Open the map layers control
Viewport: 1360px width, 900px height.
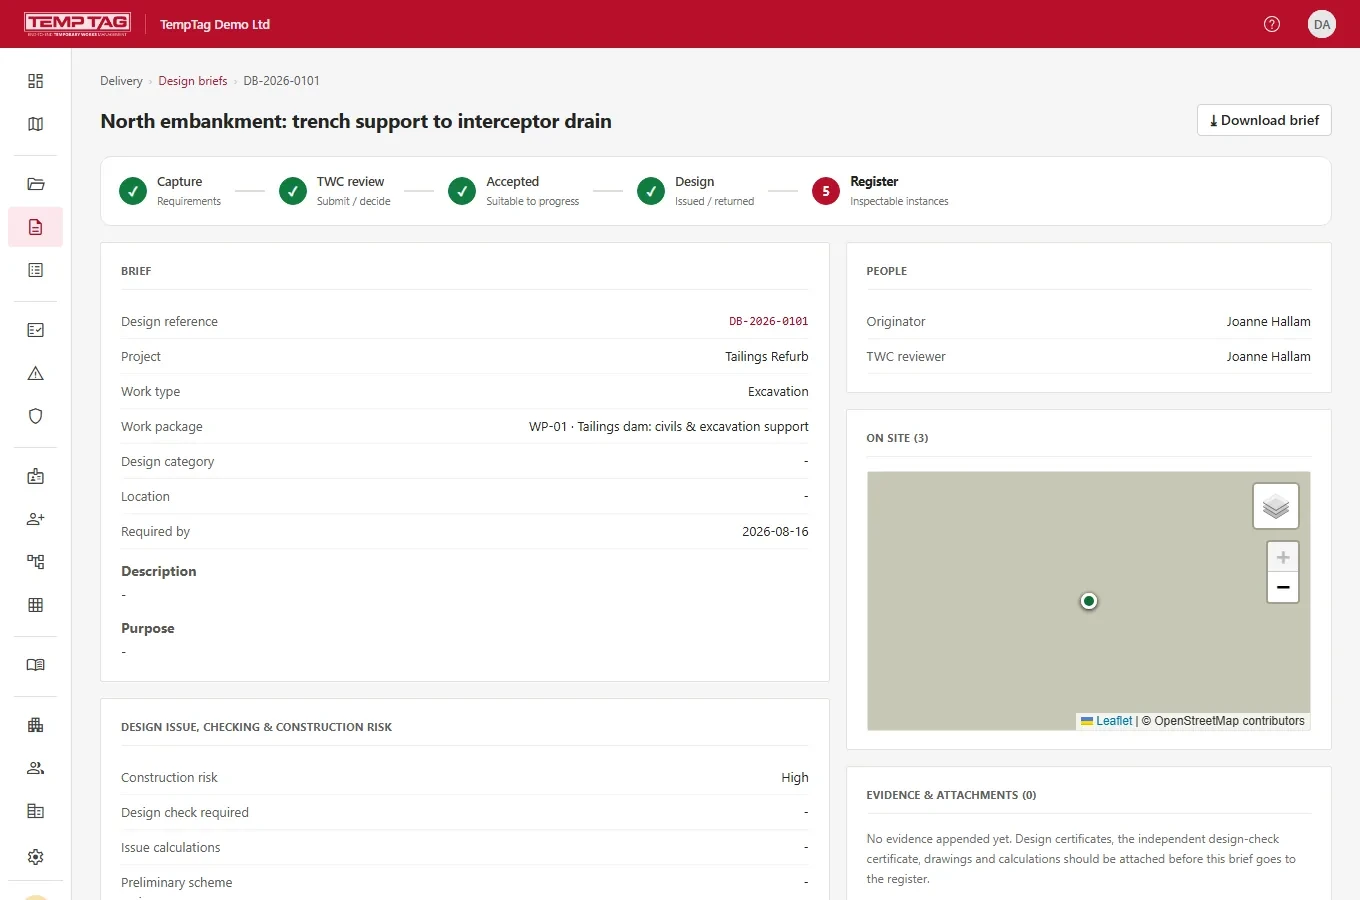tap(1276, 506)
